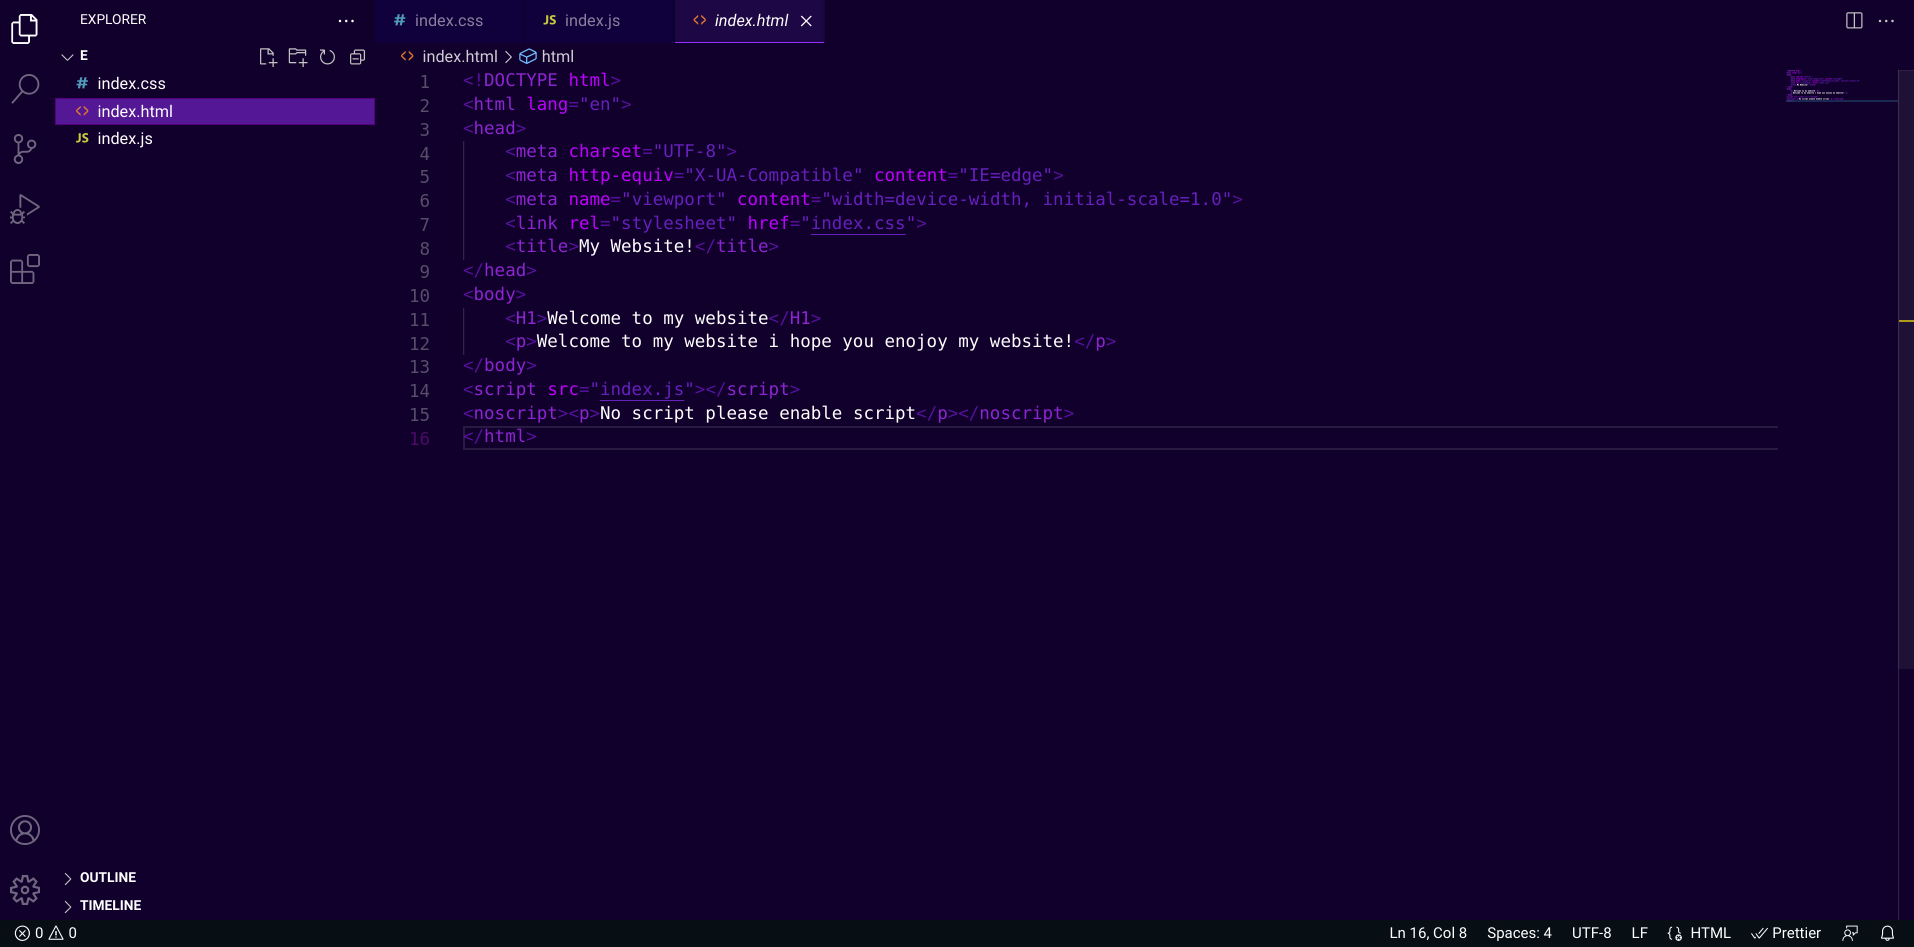Open index.js in file explorer
The width and height of the screenshot is (1914, 947).
click(x=215, y=139)
